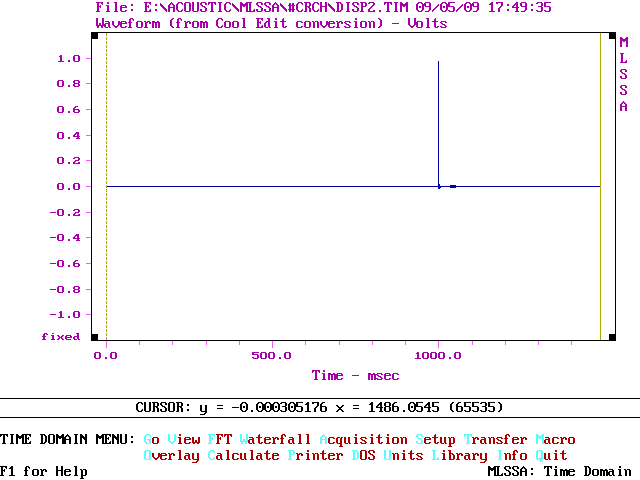
Task: Click the impulse spike peak near 1000 msec
Action: (x=438, y=62)
